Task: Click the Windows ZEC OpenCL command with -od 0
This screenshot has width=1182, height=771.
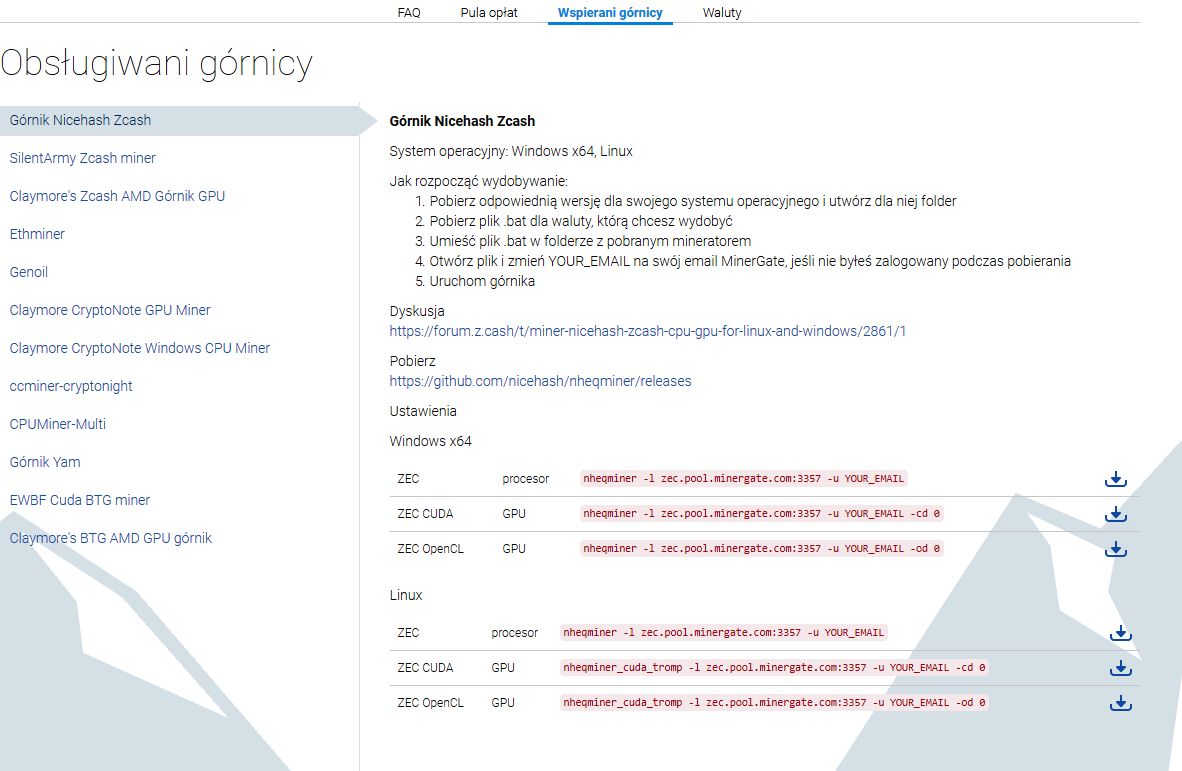Action: pyautogui.click(x=761, y=549)
